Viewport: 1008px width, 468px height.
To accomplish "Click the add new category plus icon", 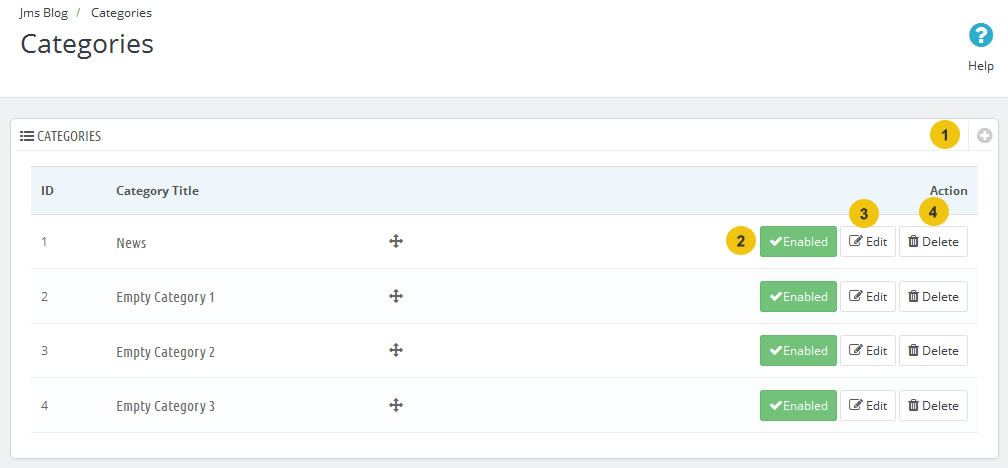I will tap(984, 136).
